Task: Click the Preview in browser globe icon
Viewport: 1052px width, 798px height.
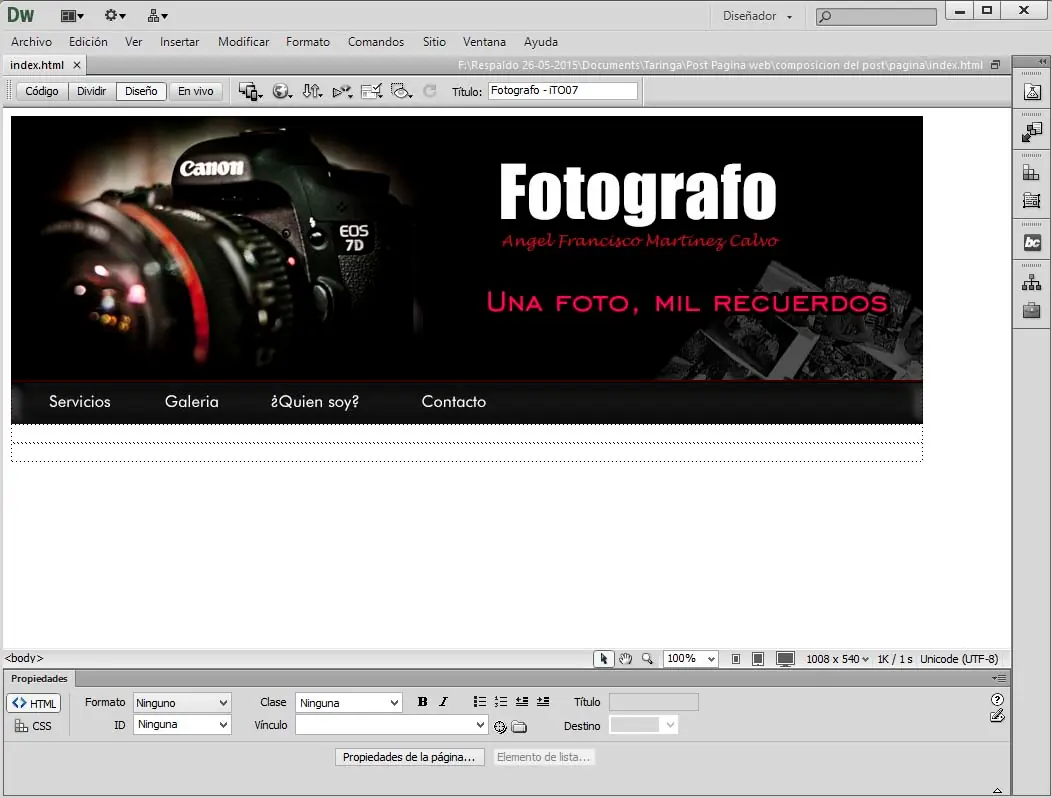Action: 282,91
